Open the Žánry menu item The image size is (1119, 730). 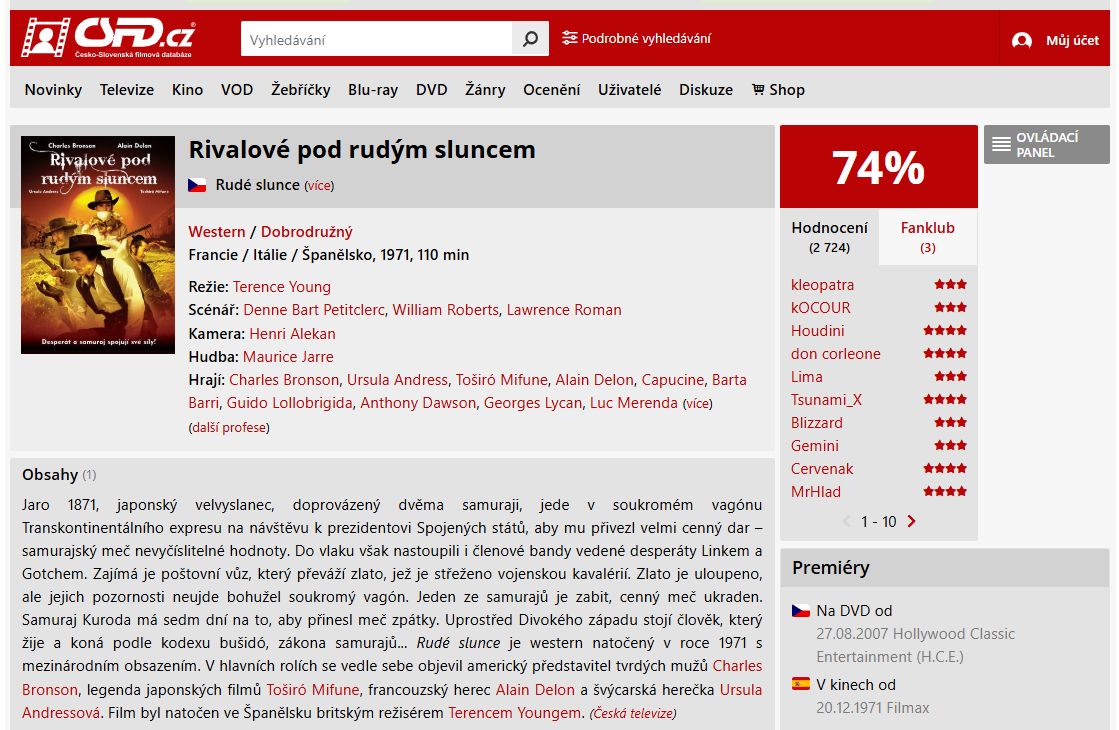click(x=485, y=90)
